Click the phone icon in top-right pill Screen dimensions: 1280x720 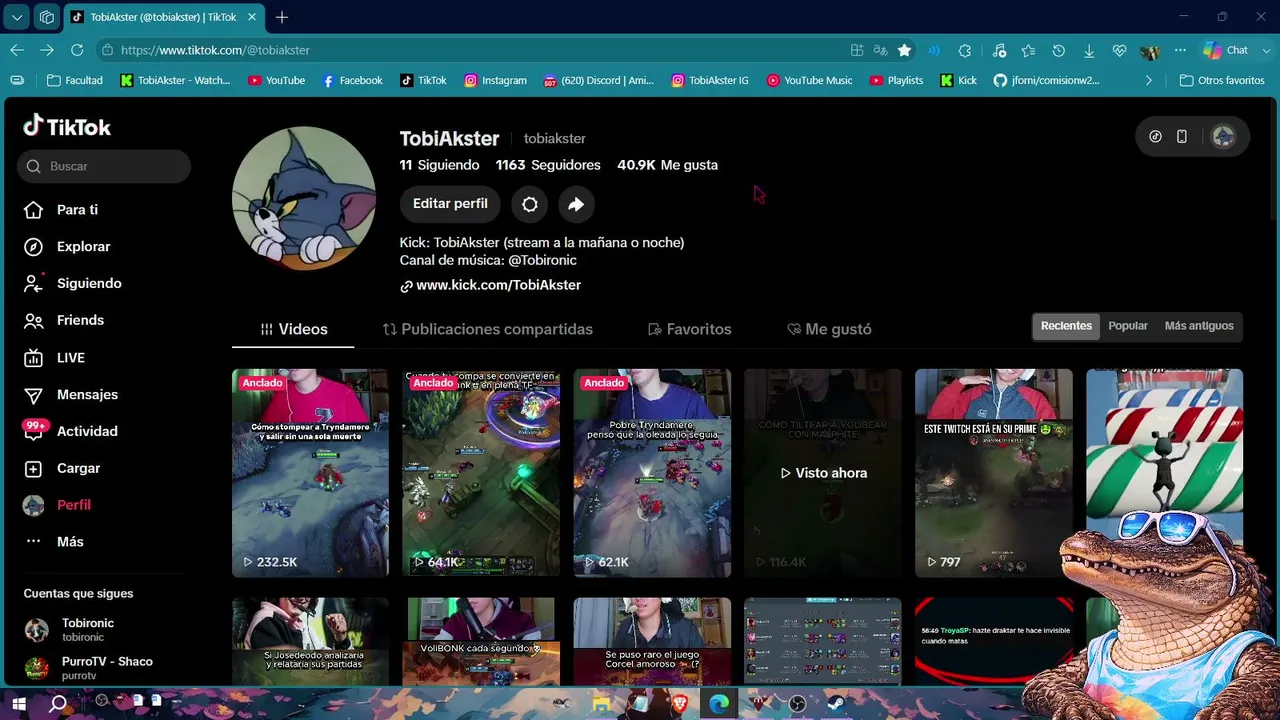1182,137
